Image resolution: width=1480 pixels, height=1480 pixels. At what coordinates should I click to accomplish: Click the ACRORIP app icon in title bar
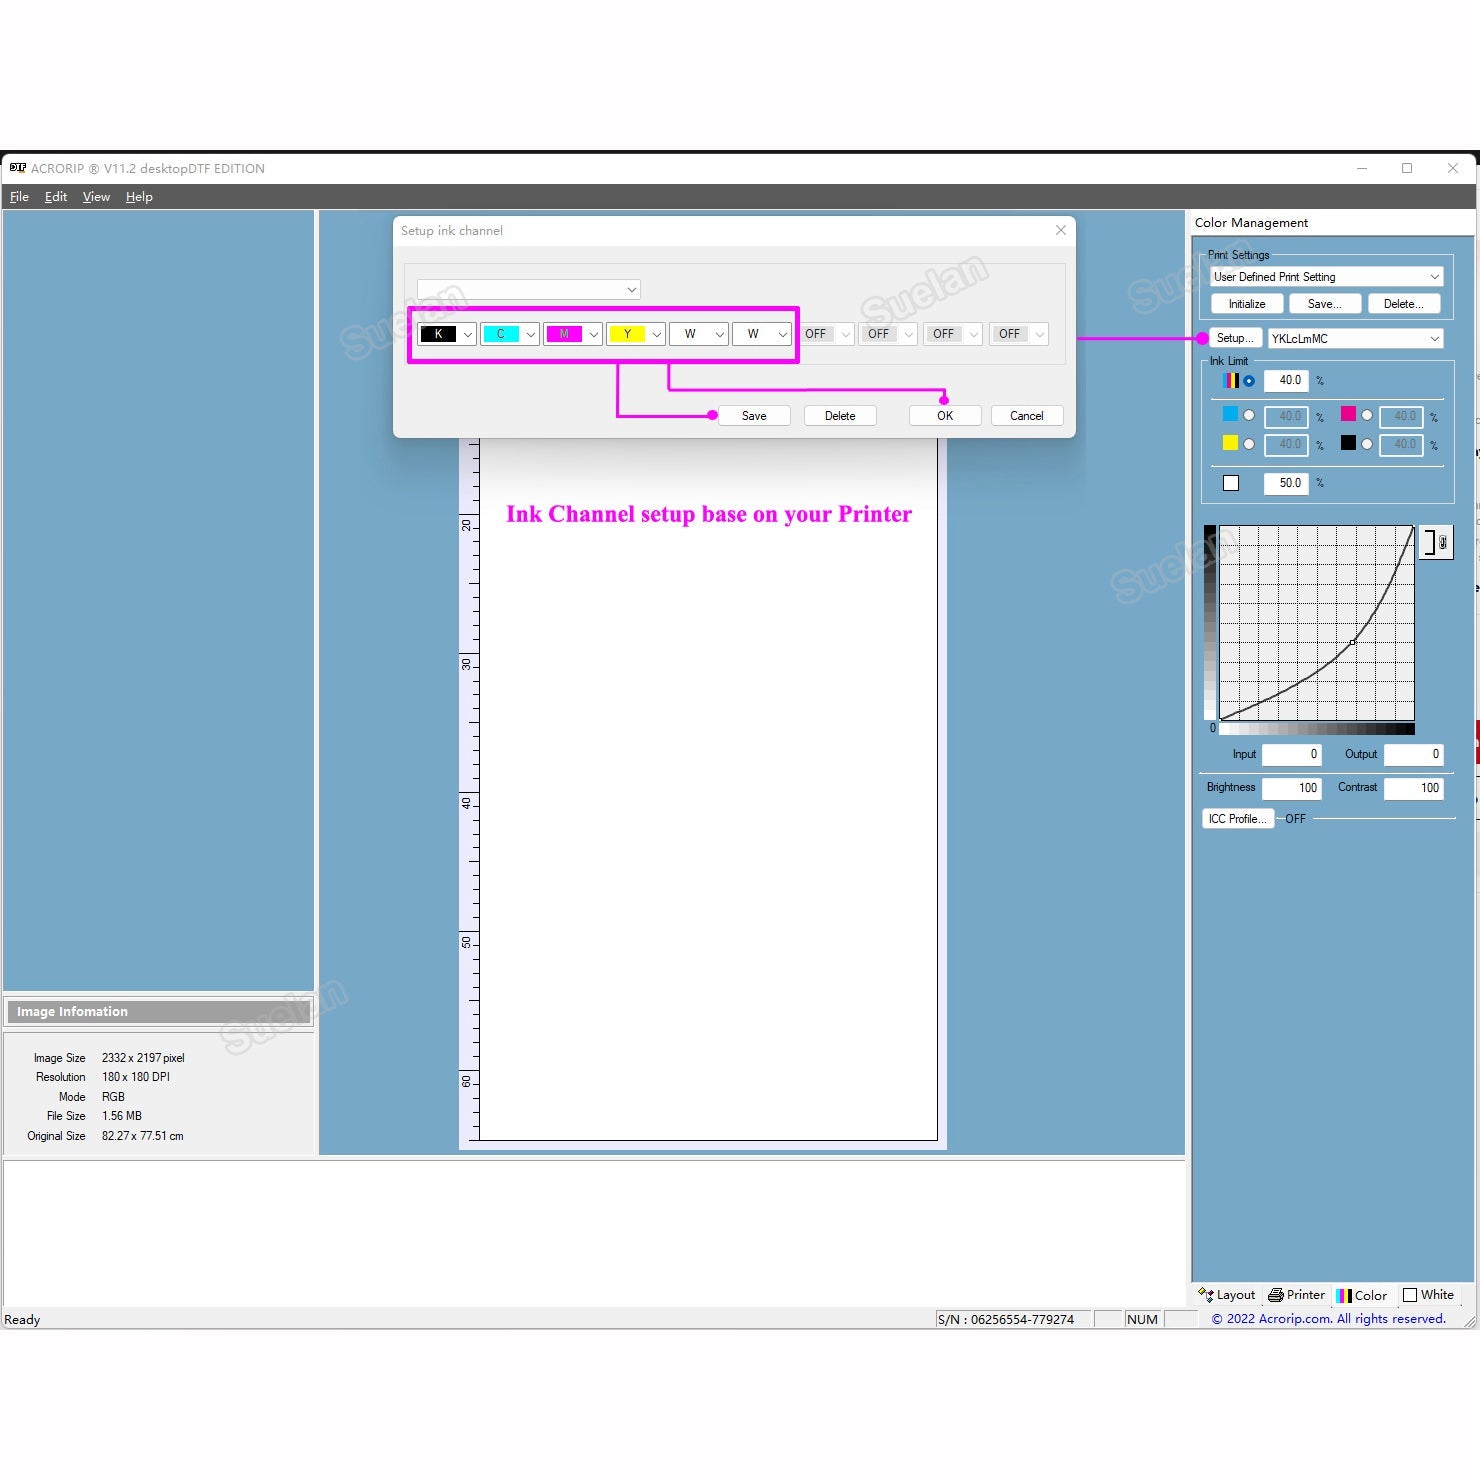(17, 168)
